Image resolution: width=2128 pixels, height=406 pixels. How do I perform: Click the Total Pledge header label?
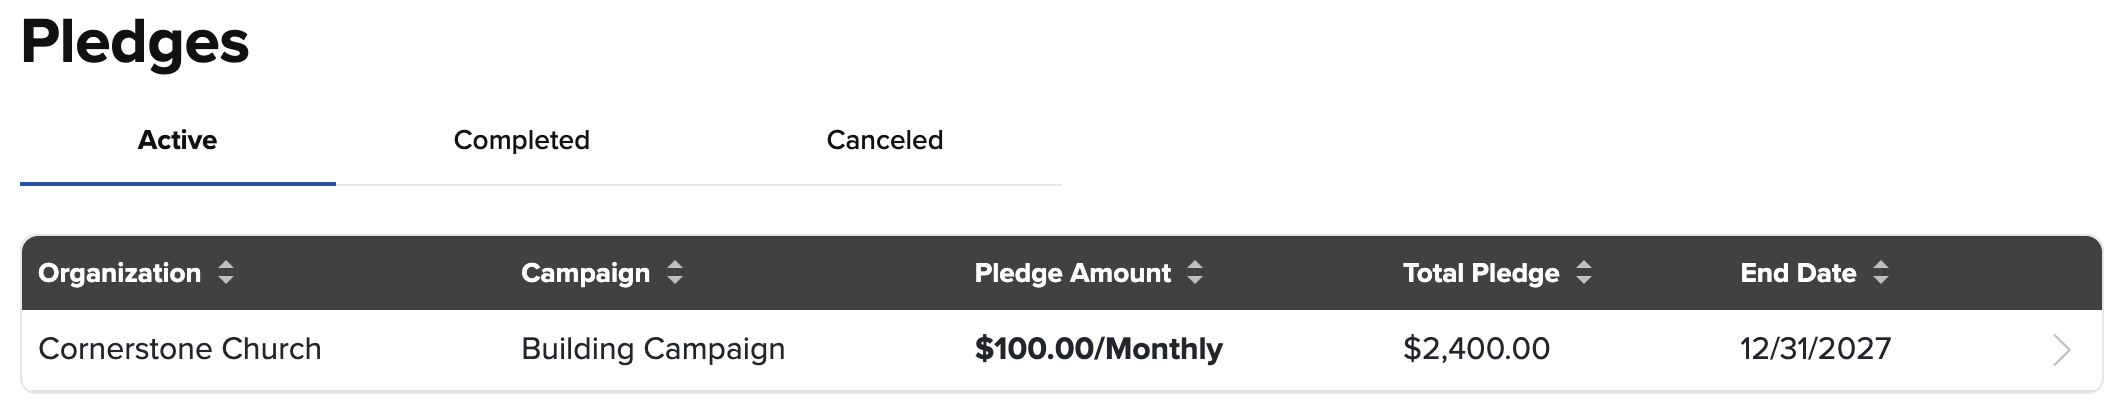(1480, 273)
